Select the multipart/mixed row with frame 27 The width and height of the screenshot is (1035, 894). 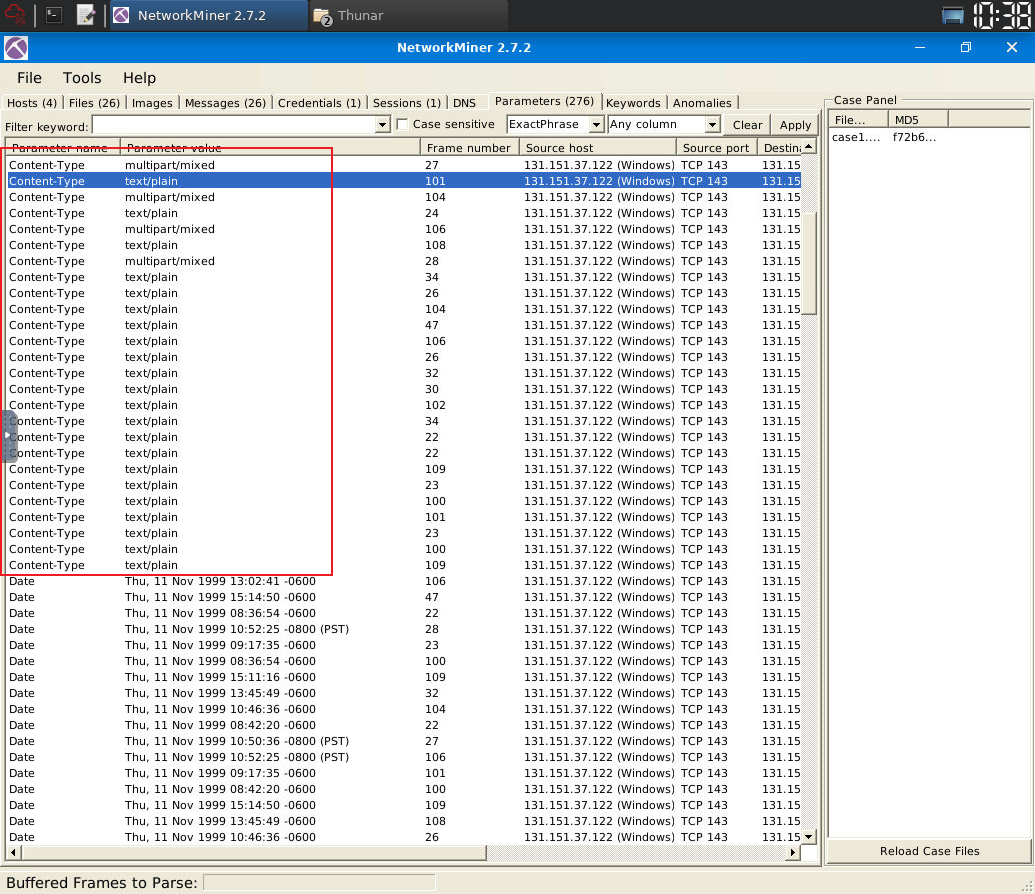(403, 165)
